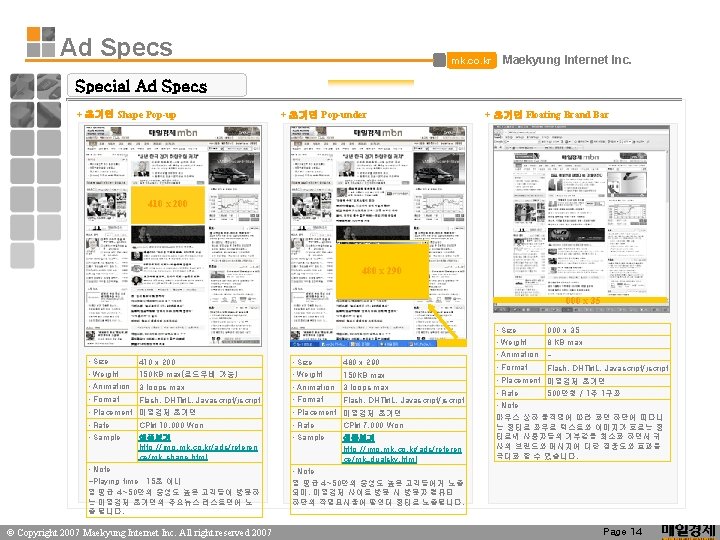Click 'Note' label in Floating Brand Bar table
The height and width of the screenshot is (540, 720).
tap(509, 405)
